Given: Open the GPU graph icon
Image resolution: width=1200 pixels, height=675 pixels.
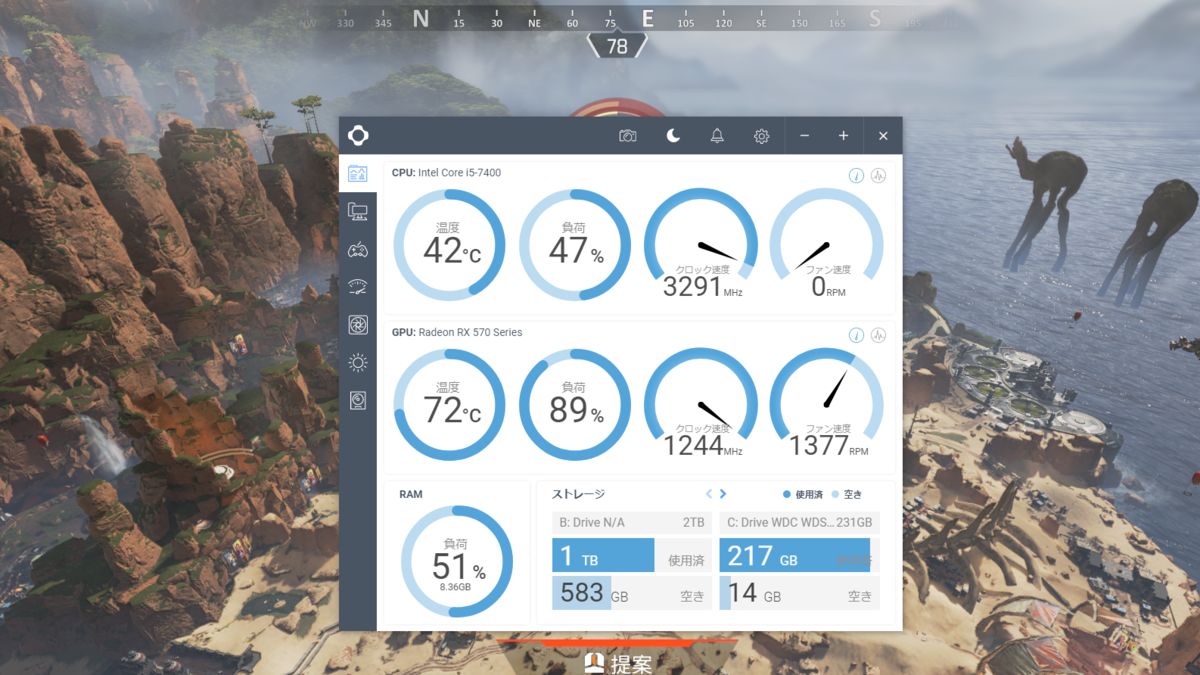Looking at the screenshot, I should (x=878, y=335).
